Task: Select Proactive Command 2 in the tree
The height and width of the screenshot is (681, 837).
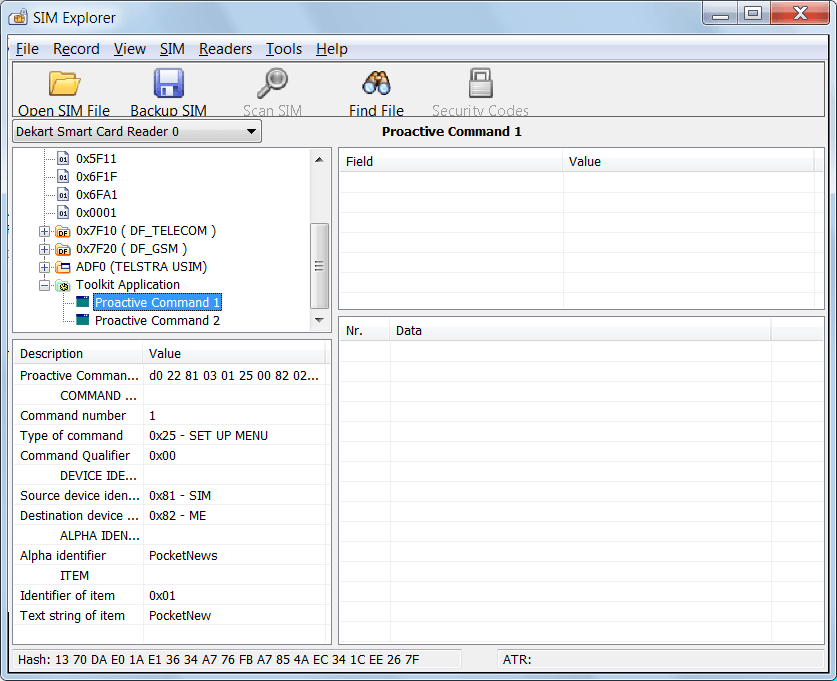Action: pos(157,321)
